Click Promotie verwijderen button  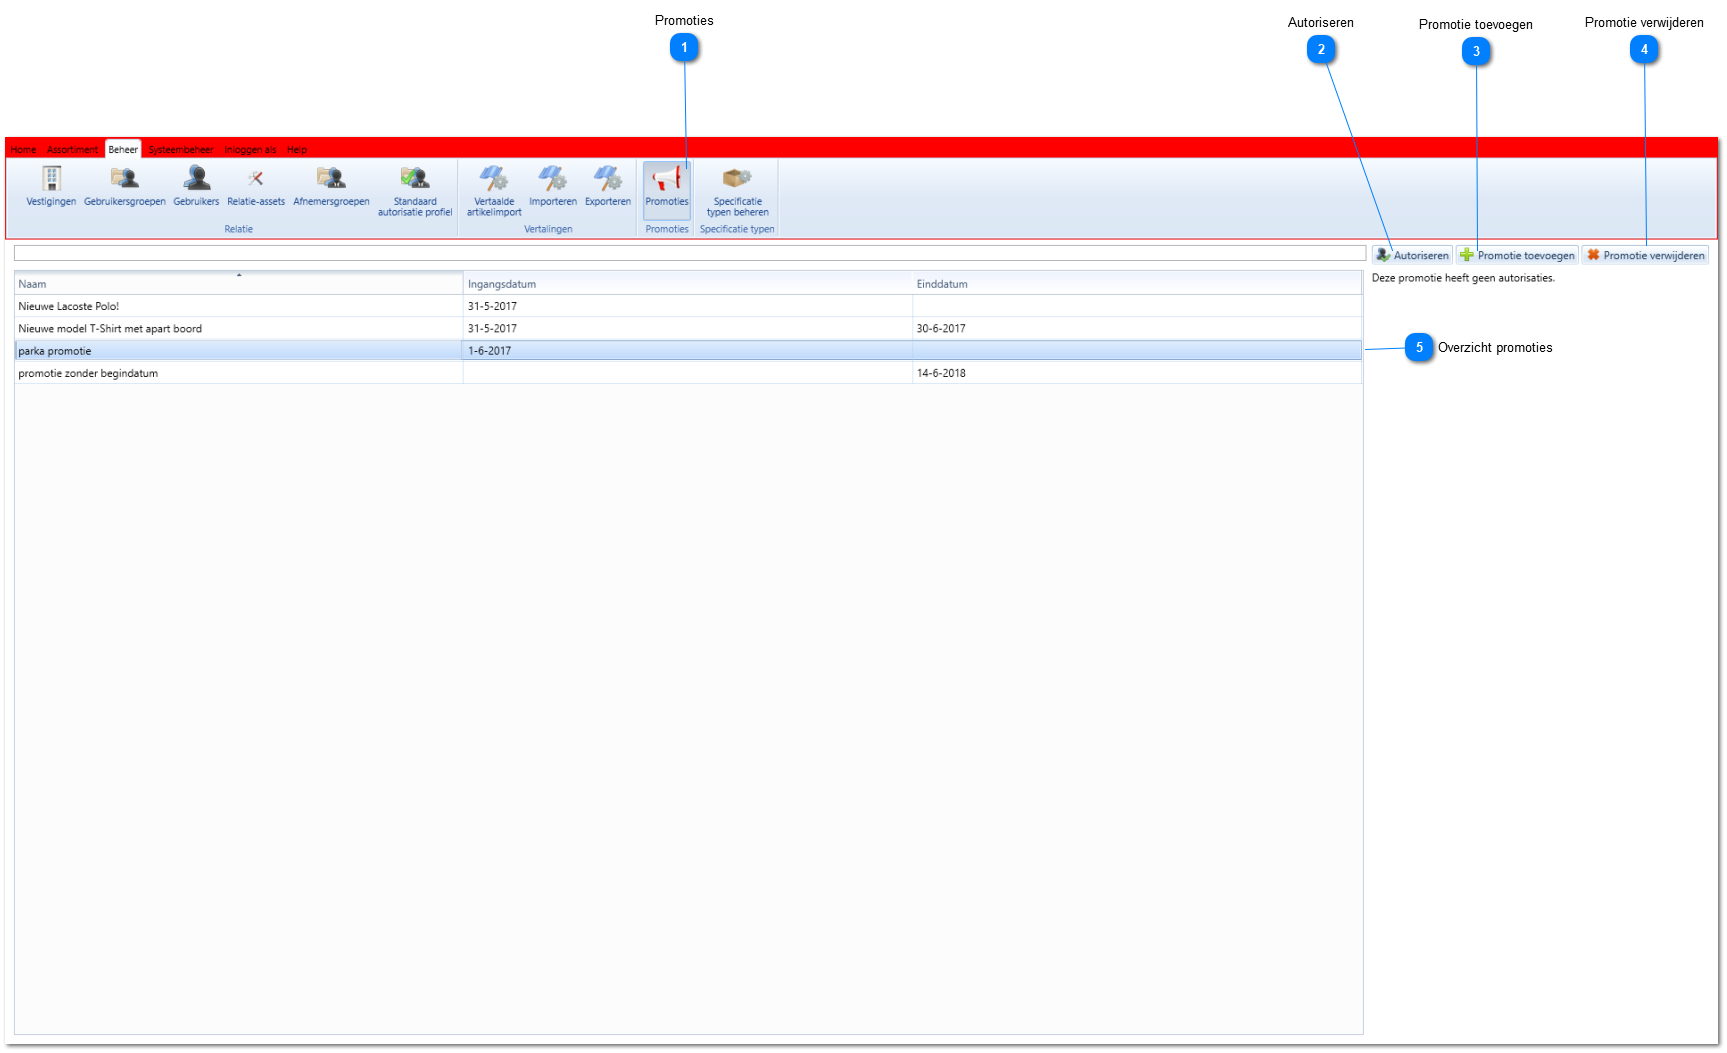(x=1645, y=255)
